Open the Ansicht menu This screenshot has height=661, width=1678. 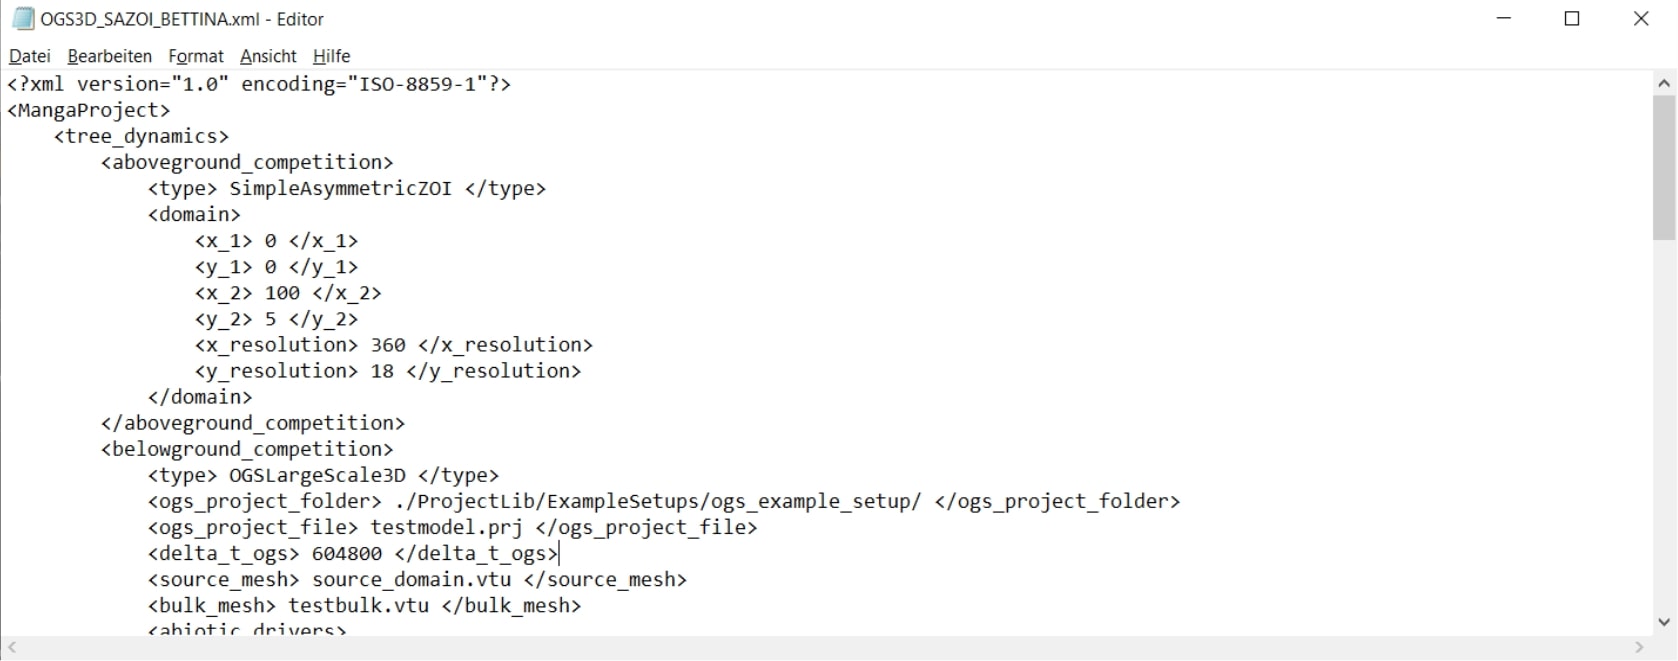(x=268, y=56)
